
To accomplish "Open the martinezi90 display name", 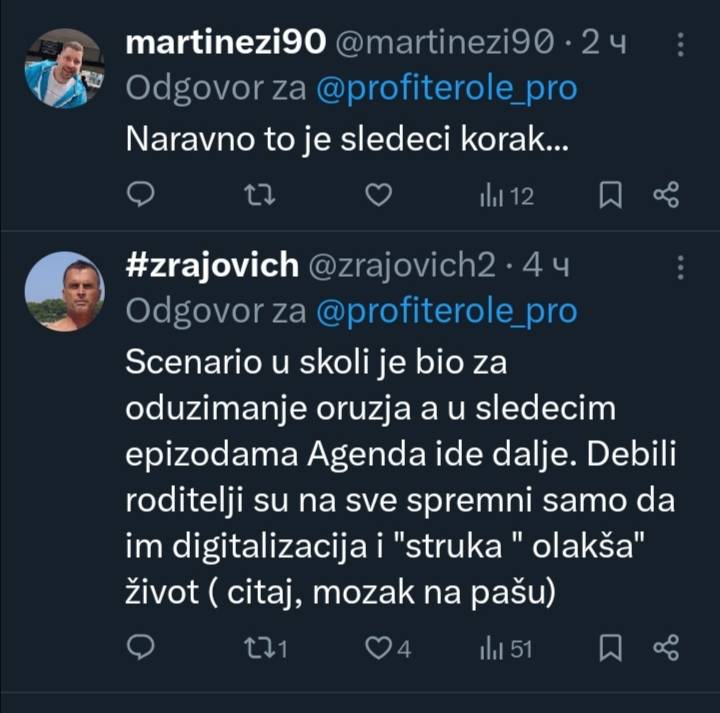I will 226,42.
